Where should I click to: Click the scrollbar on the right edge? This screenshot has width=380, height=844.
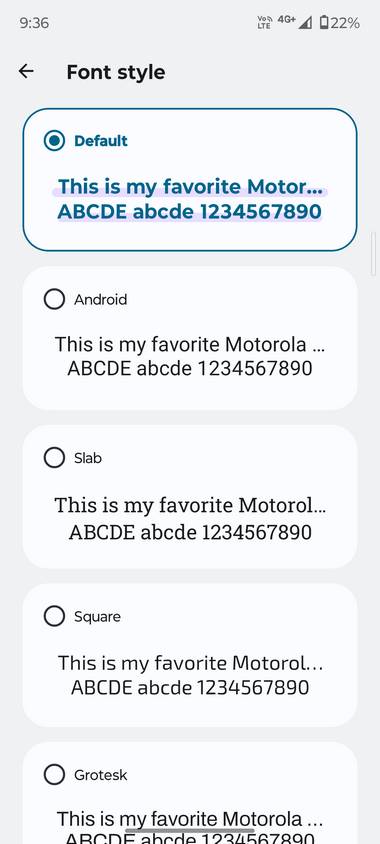[374, 253]
